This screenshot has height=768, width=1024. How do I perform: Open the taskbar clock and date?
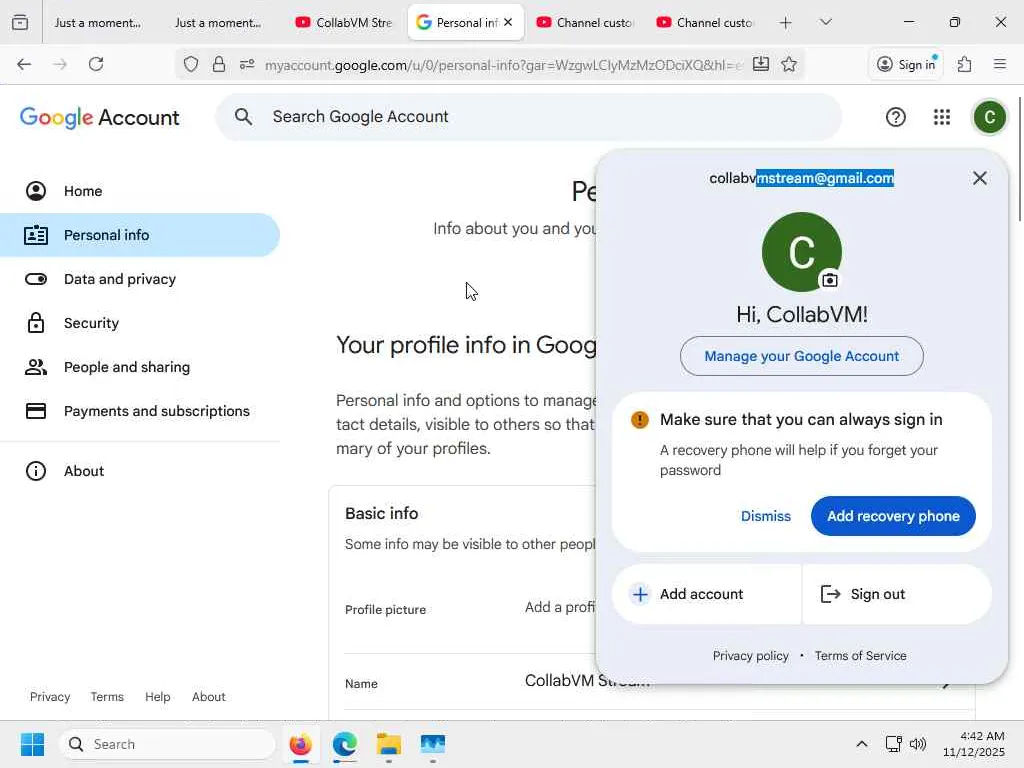tap(973, 744)
